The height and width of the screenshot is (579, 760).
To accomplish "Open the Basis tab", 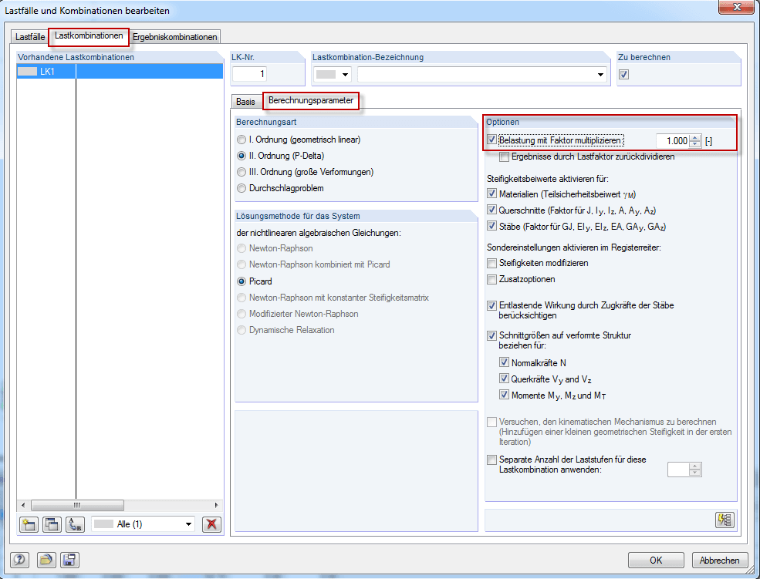I will [x=246, y=102].
